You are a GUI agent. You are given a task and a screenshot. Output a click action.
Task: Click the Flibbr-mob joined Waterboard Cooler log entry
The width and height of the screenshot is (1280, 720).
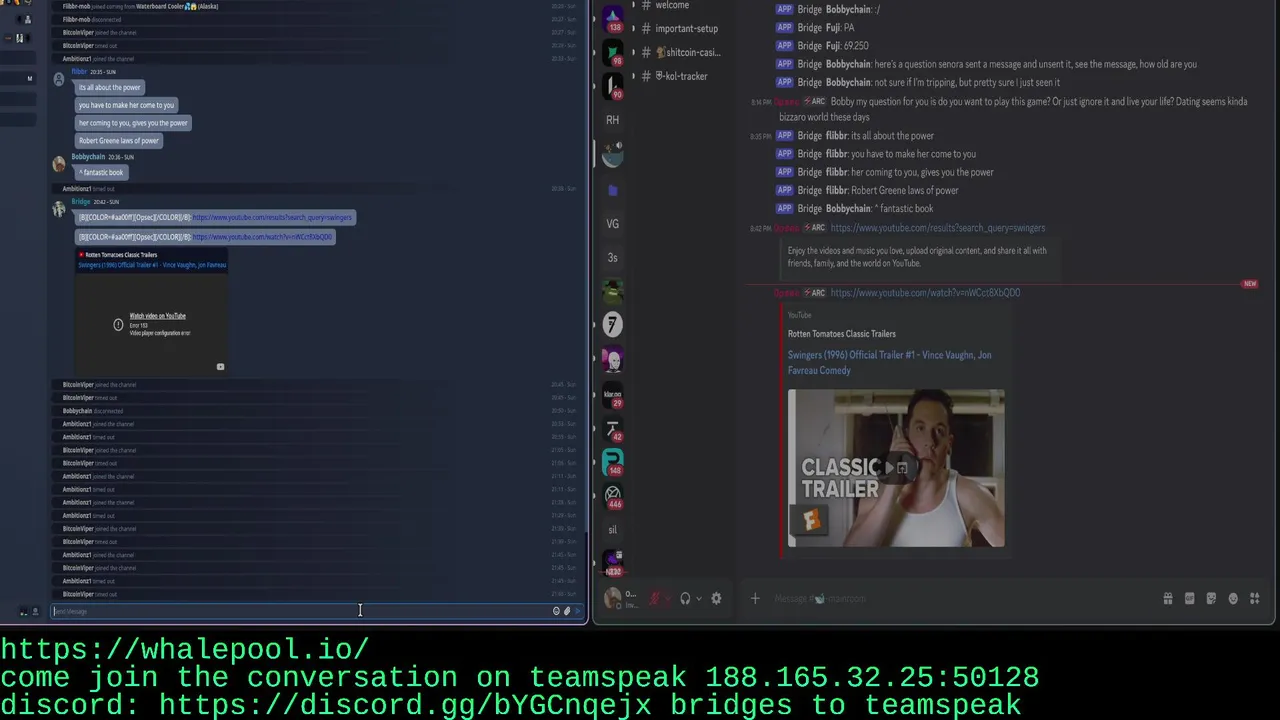[140, 6]
